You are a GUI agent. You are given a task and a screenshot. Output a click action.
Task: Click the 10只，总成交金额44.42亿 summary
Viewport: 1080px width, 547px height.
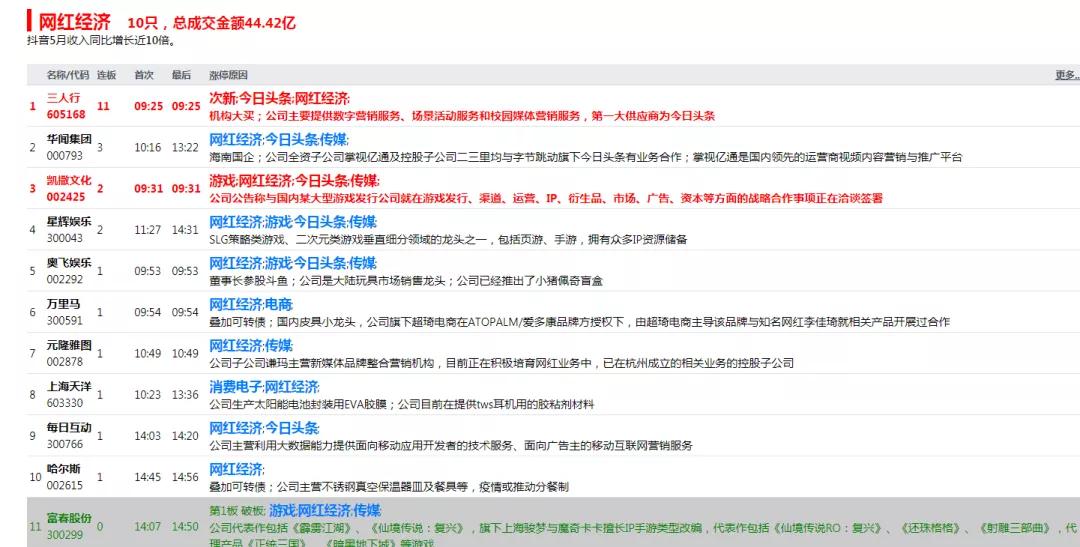(x=211, y=23)
